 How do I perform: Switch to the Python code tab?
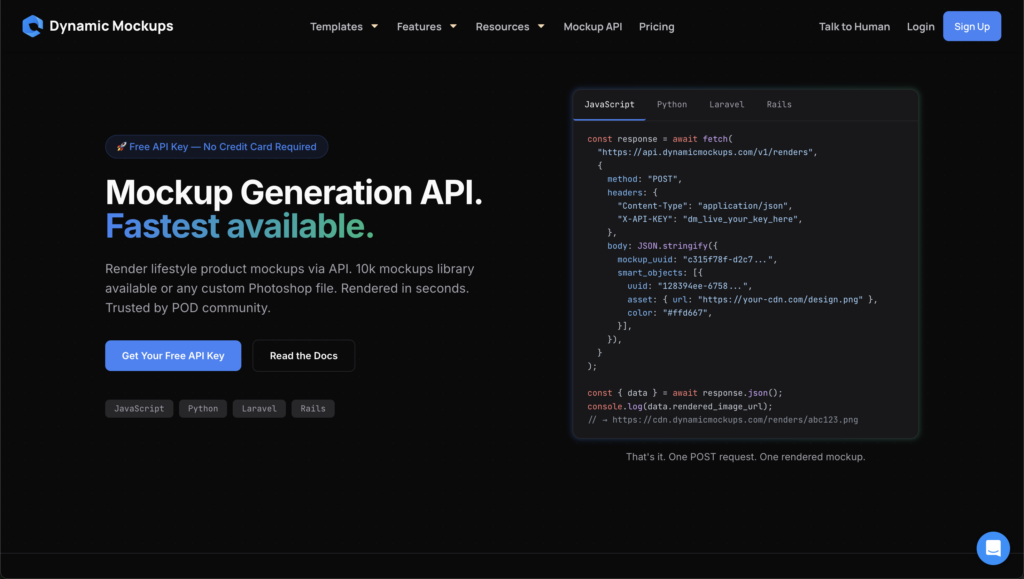[x=671, y=104]
